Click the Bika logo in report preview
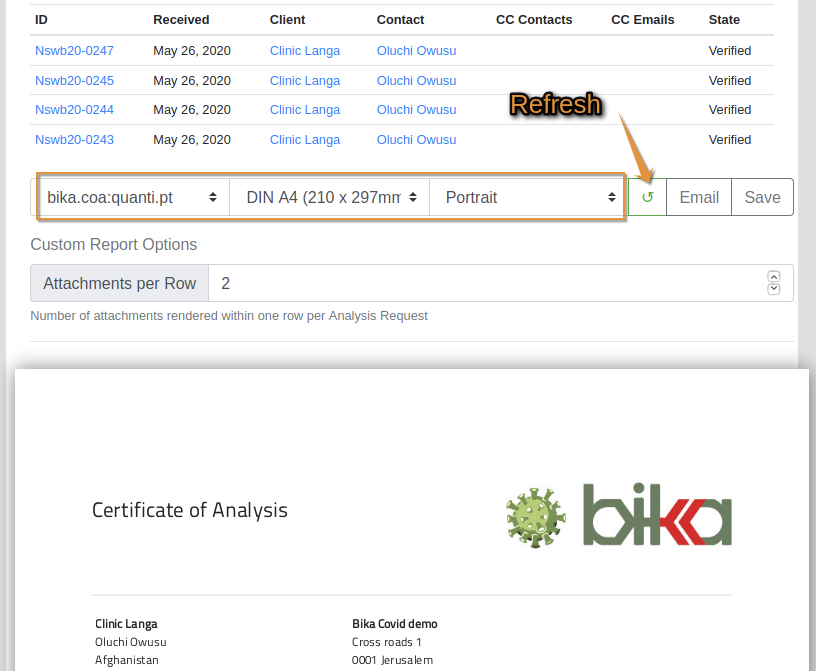Screen dimensions: 816x671 (x=657, y=515)
